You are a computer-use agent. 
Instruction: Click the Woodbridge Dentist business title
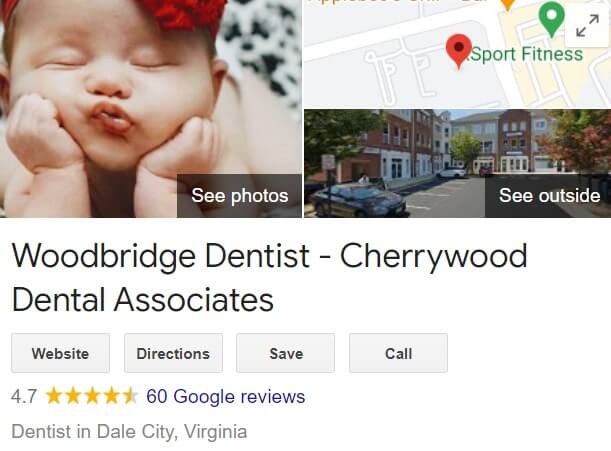pyautogui.click(x=269, y=277)
